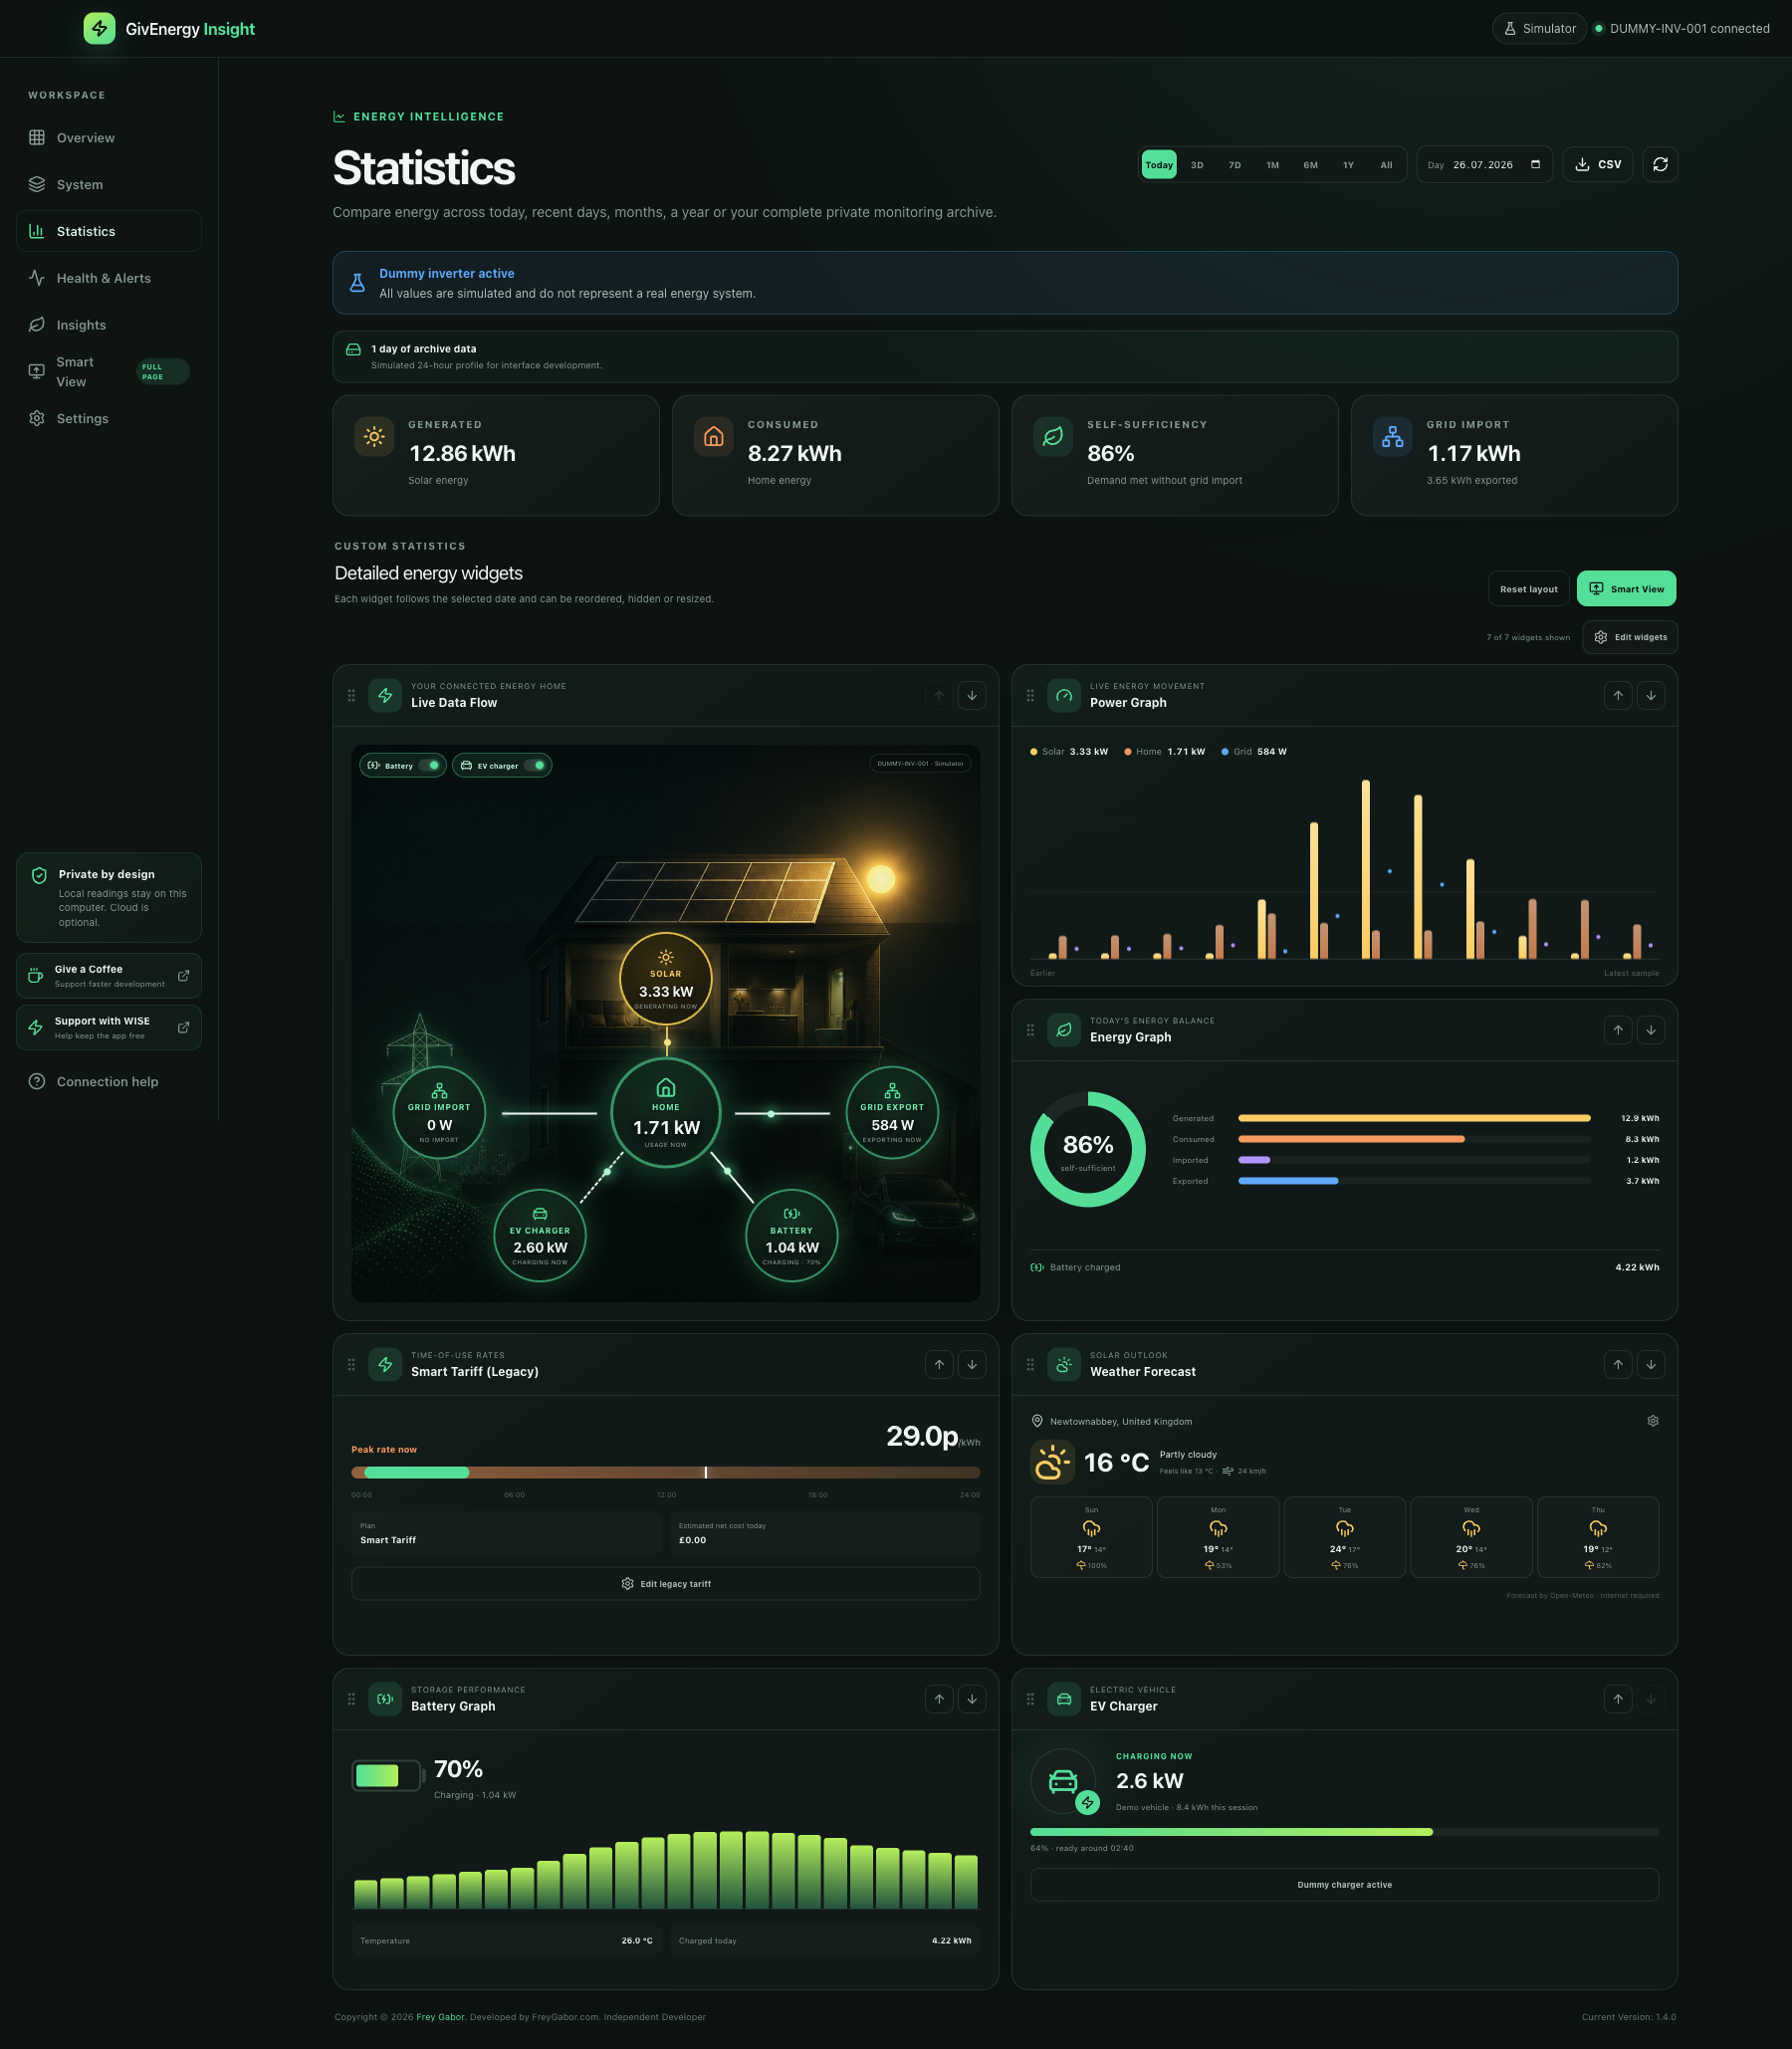The width and height of the screenshot is (1792, 2049).
Task: Click the Reset layout button
Action: point(1528,589)
